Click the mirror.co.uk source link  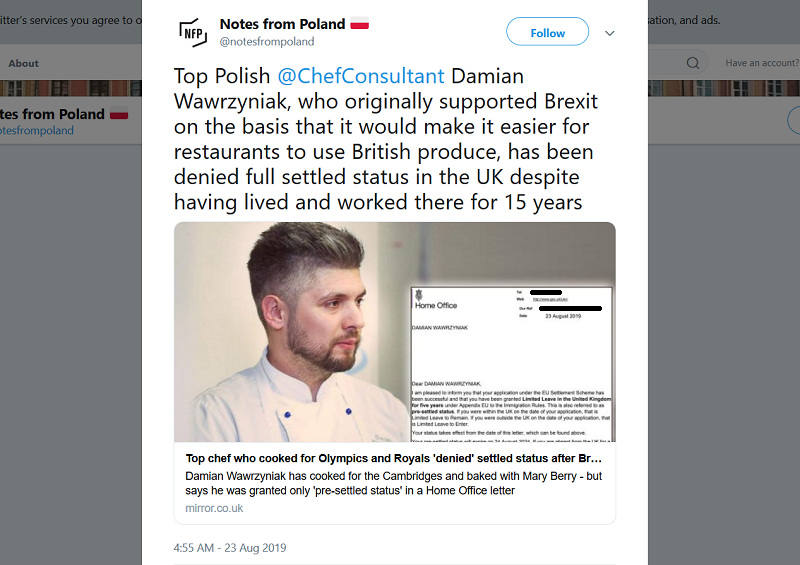214,508
